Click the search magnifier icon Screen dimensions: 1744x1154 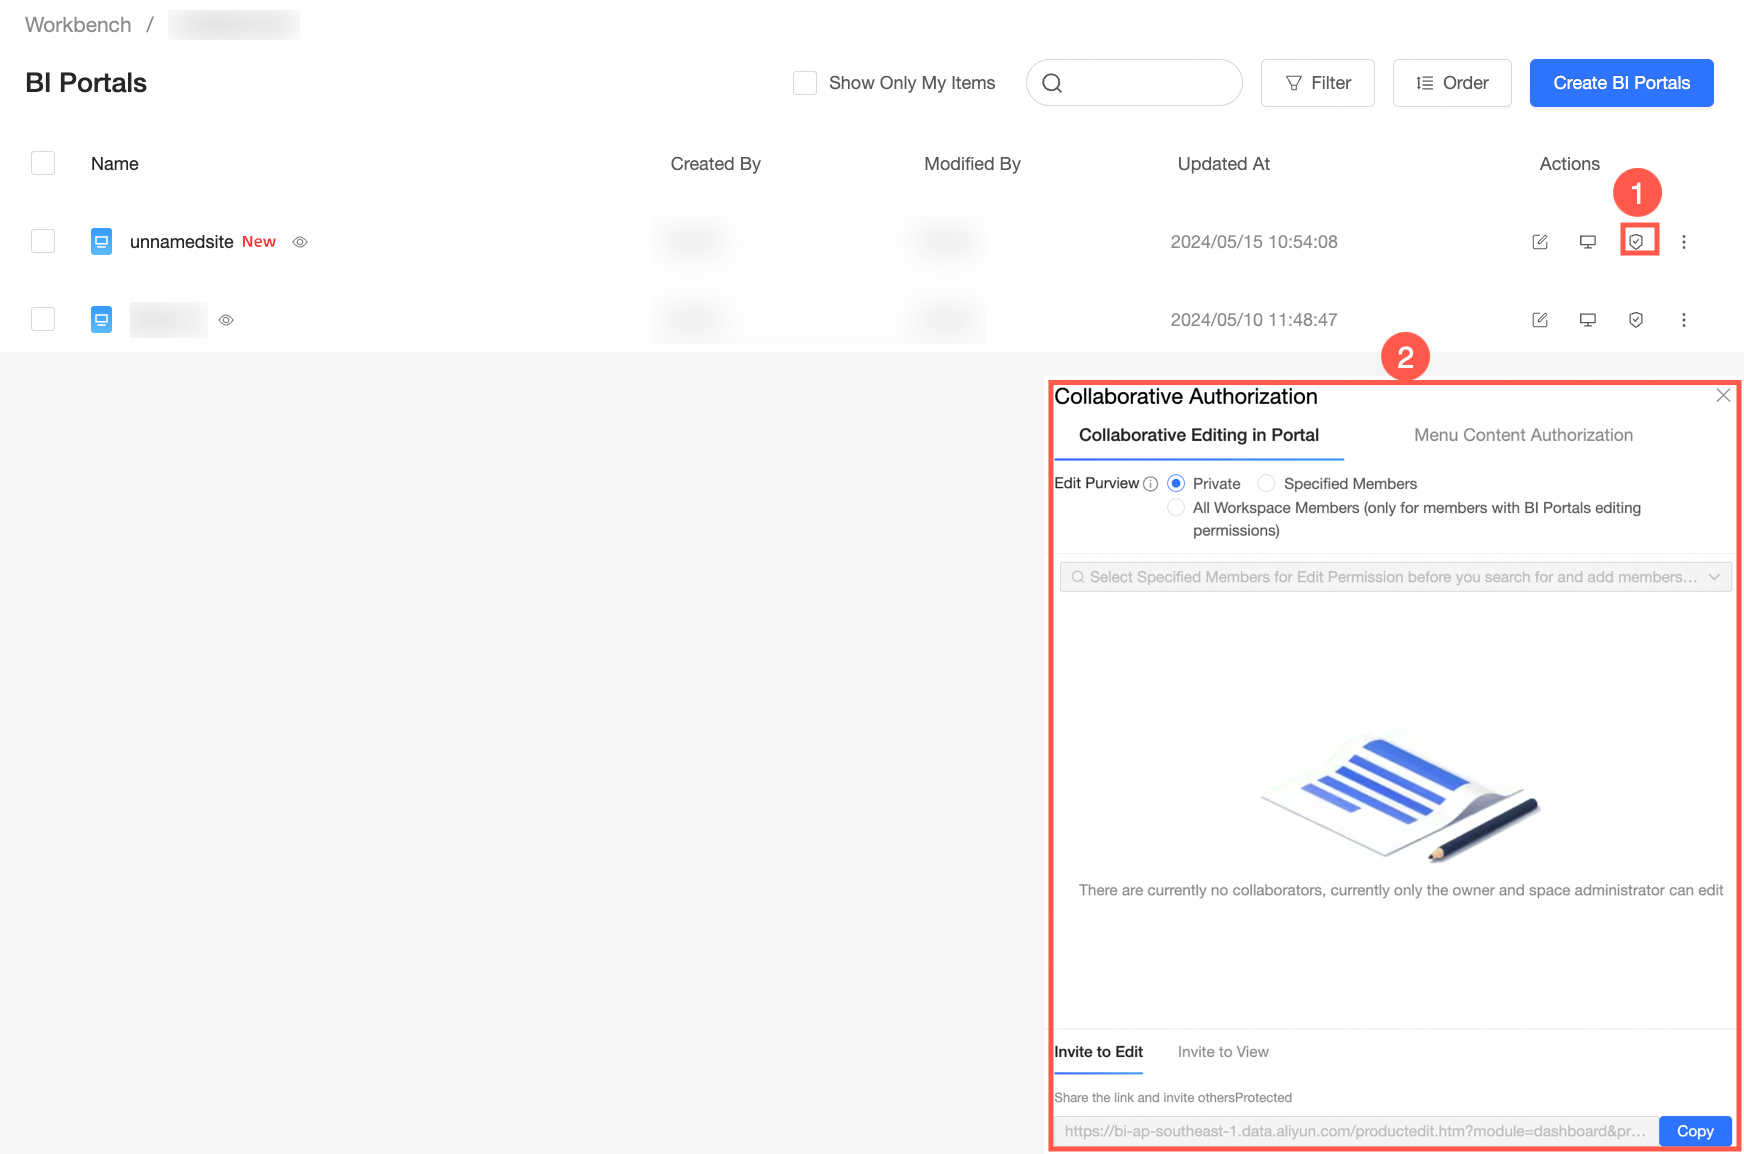tap(1052, 82)
